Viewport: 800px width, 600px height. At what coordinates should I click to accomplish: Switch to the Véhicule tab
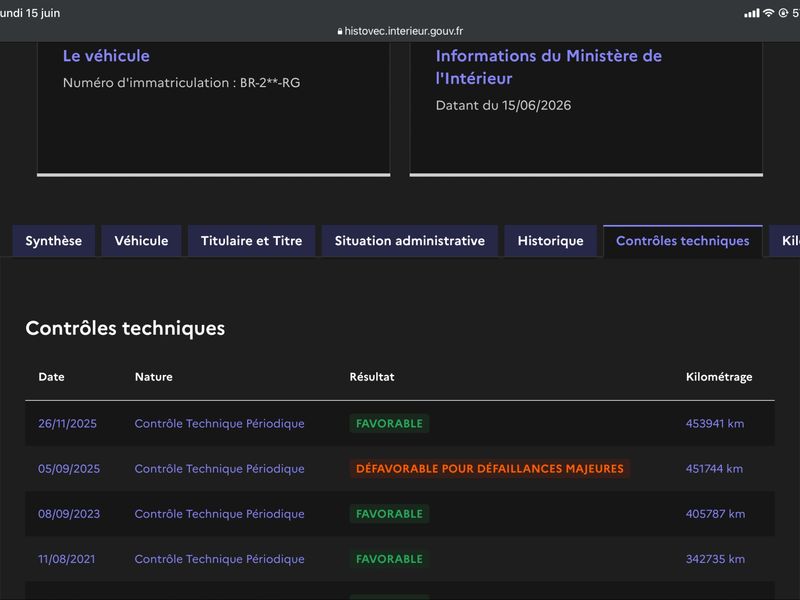pos(141,241)
